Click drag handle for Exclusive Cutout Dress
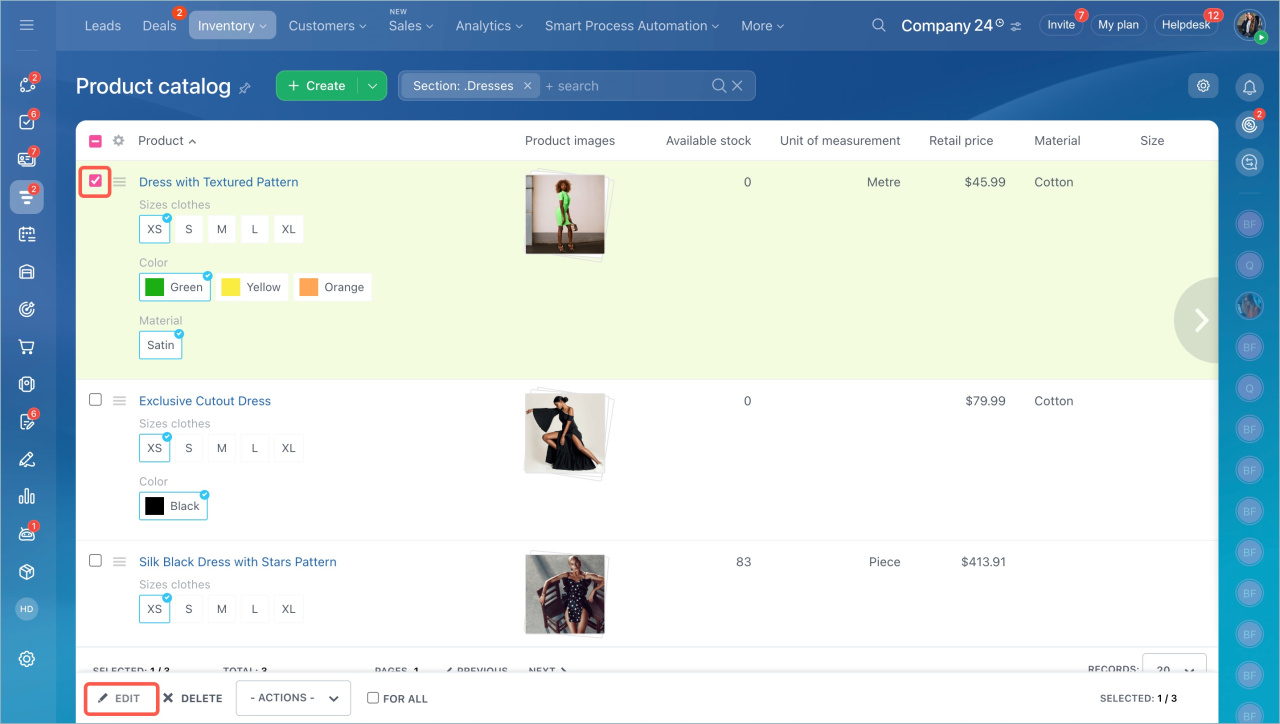This screenshot has height=724, width=1280. [119, 401]
